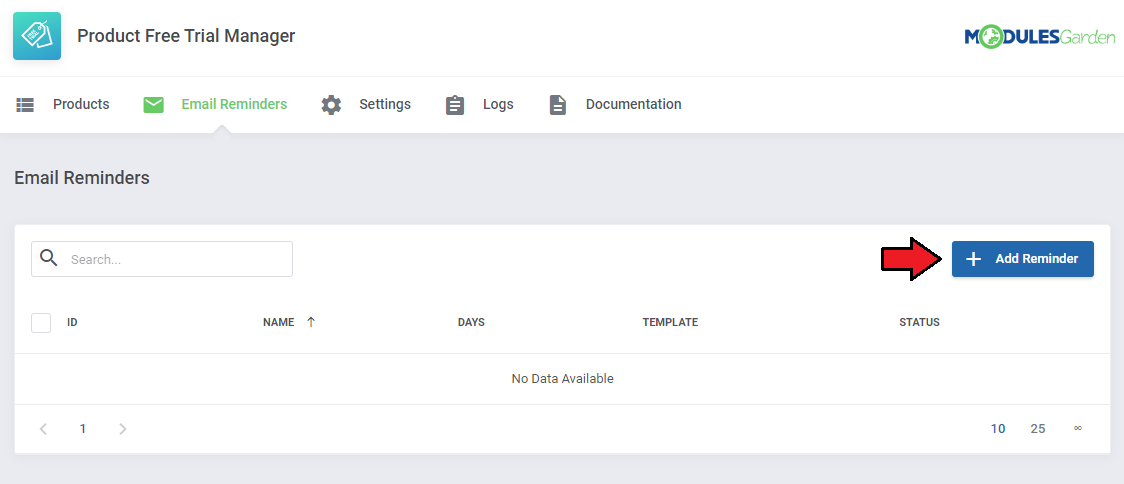
Task: Open the Documentation tab
Action: pos(634,104)
